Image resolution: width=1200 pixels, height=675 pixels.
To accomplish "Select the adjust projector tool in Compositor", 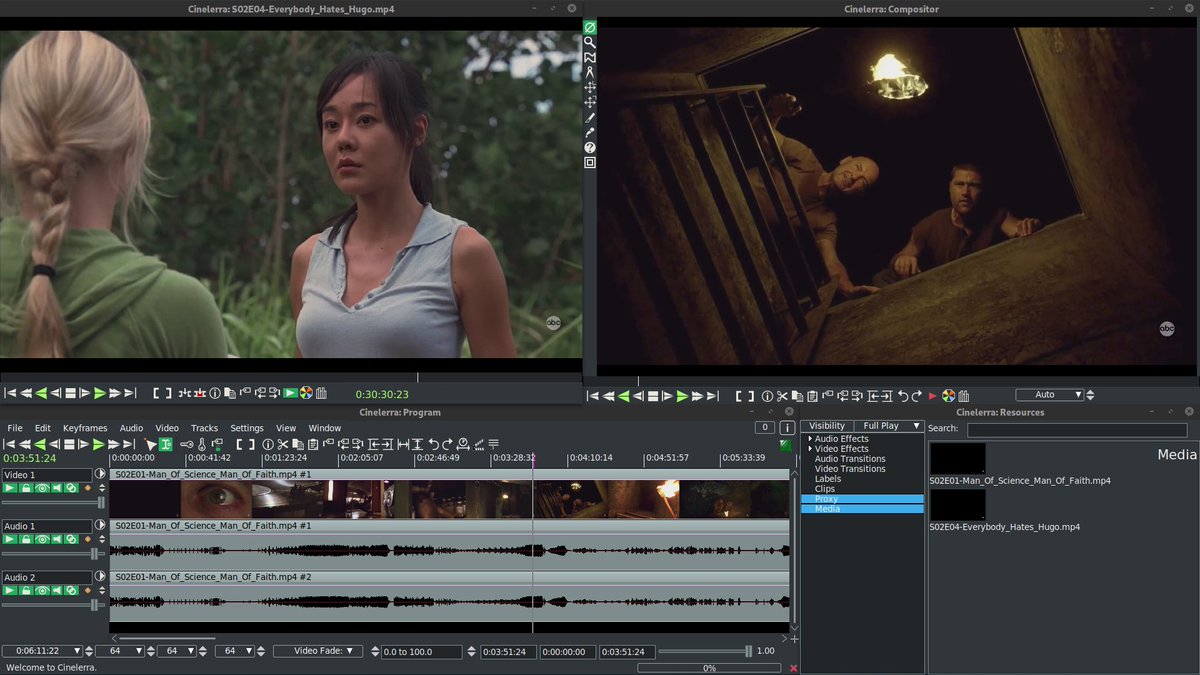I will click(590, 102).
